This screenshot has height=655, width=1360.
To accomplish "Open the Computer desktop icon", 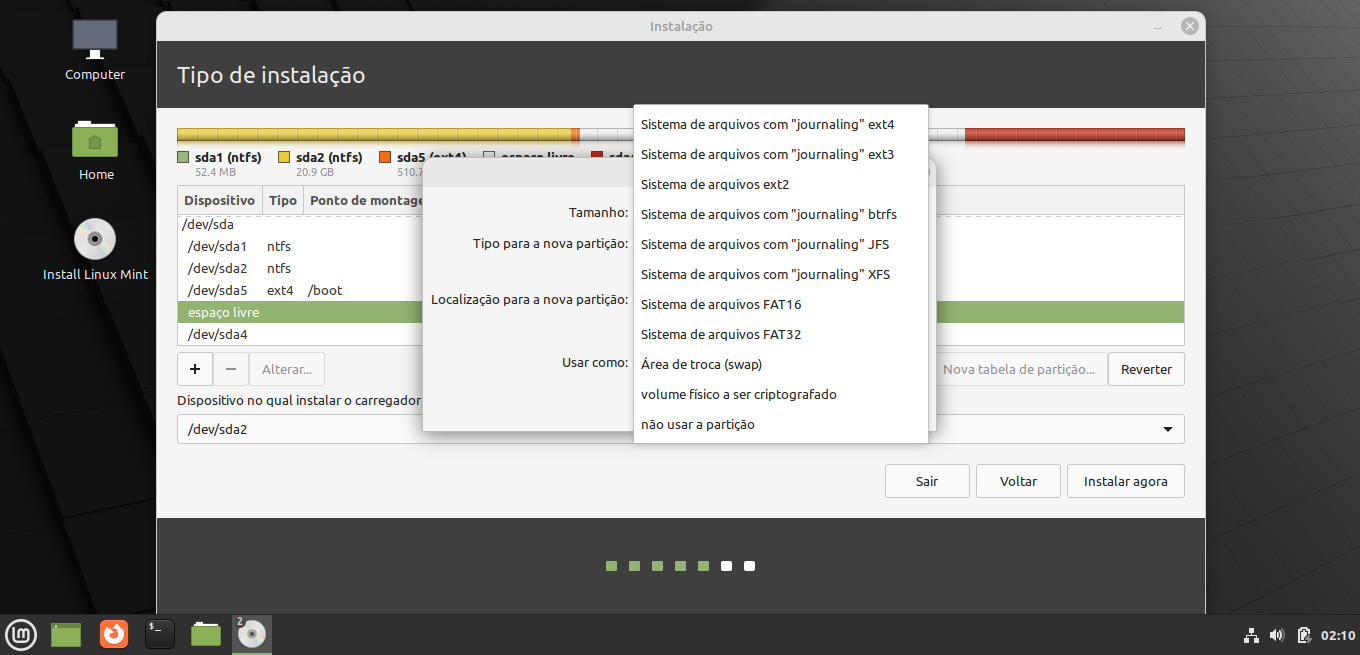I will (x=95, y=50).
